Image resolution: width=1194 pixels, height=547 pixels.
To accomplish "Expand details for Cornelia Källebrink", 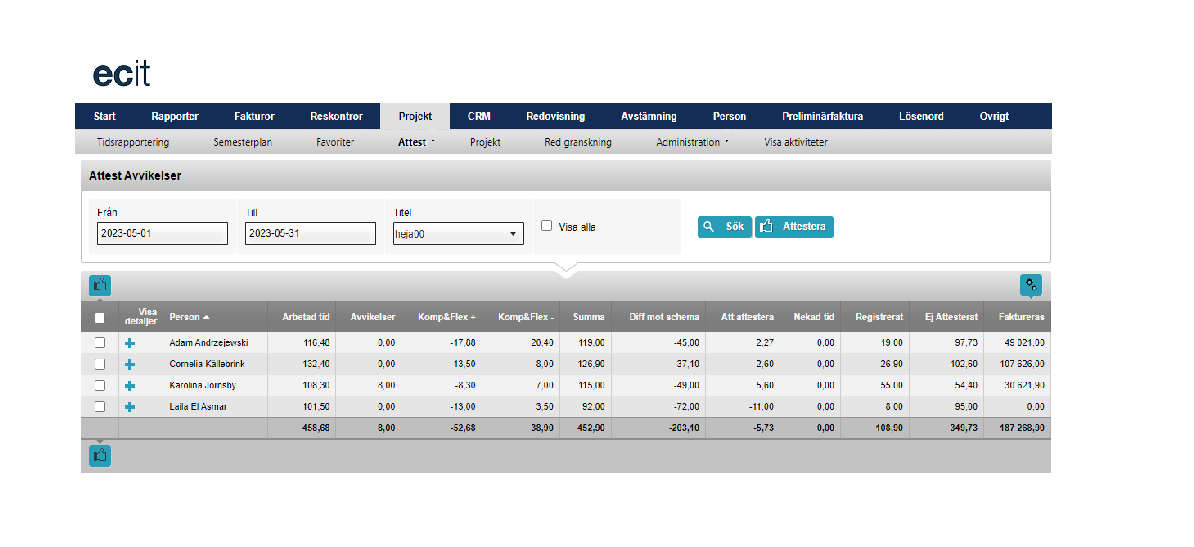I will [x=130, y=364].
